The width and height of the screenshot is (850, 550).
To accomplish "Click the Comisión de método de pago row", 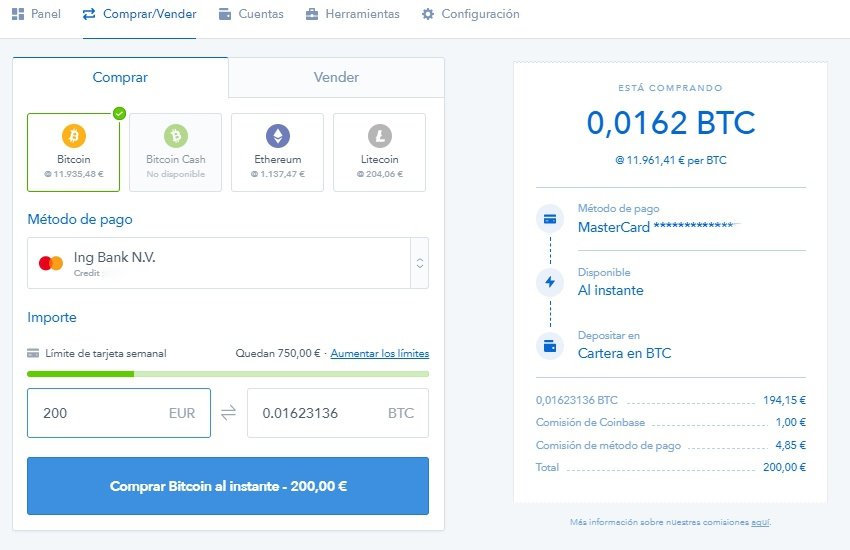I will point(671,445).
